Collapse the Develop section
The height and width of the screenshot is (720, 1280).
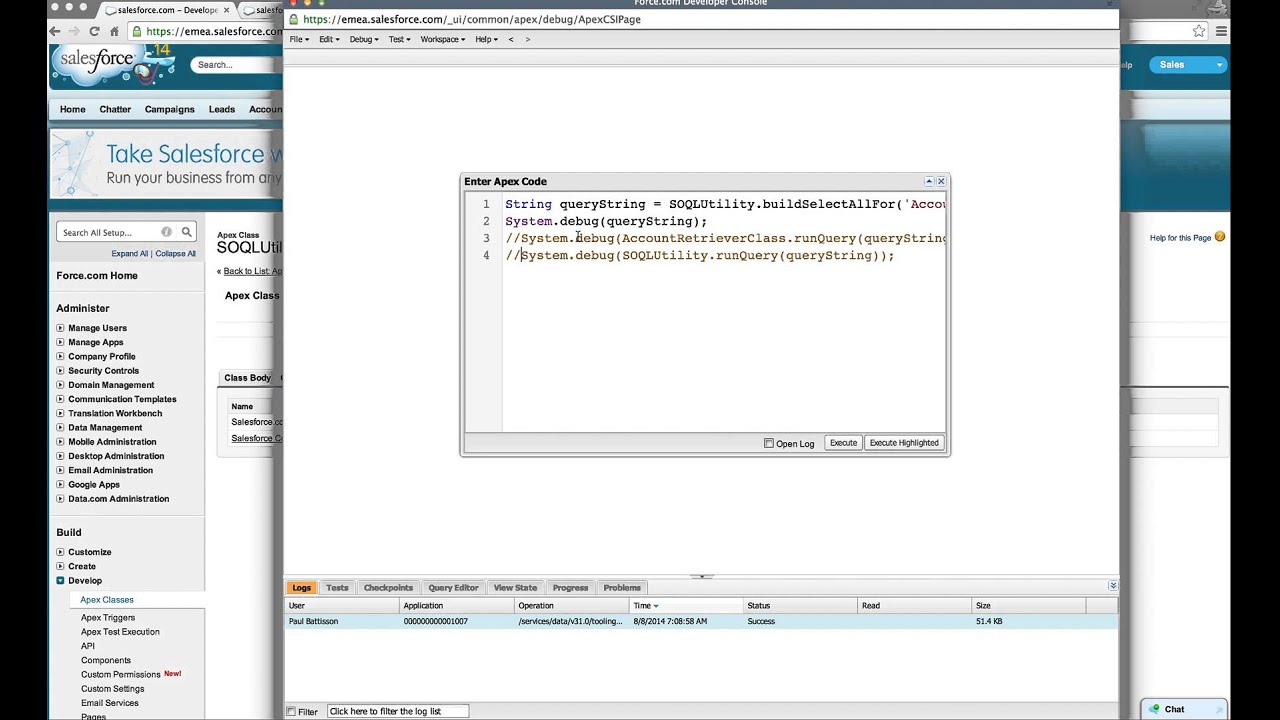(x=61, y=581)
